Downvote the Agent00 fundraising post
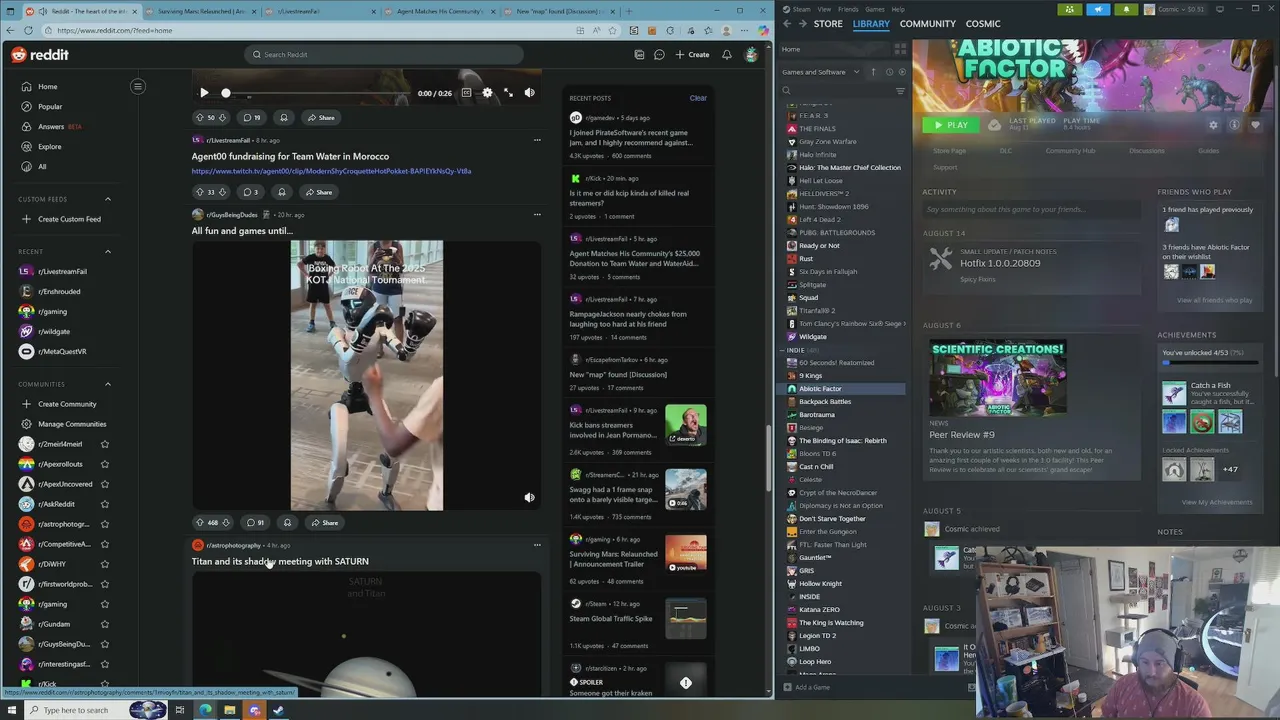 pyautogui.click(x=223, y=192)
